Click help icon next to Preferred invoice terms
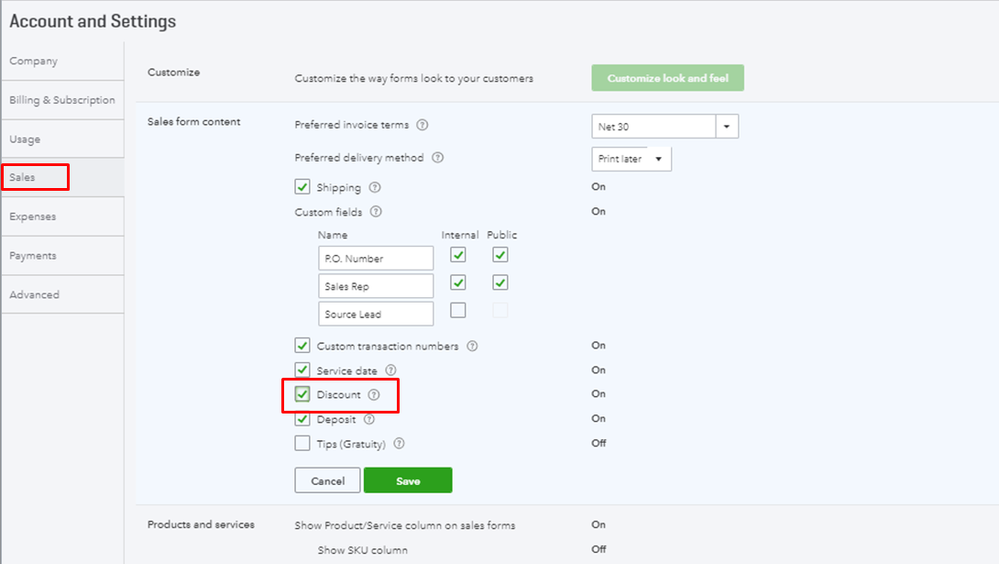The image size is (999, 564). pyautogui.click(x=422, y=126)
